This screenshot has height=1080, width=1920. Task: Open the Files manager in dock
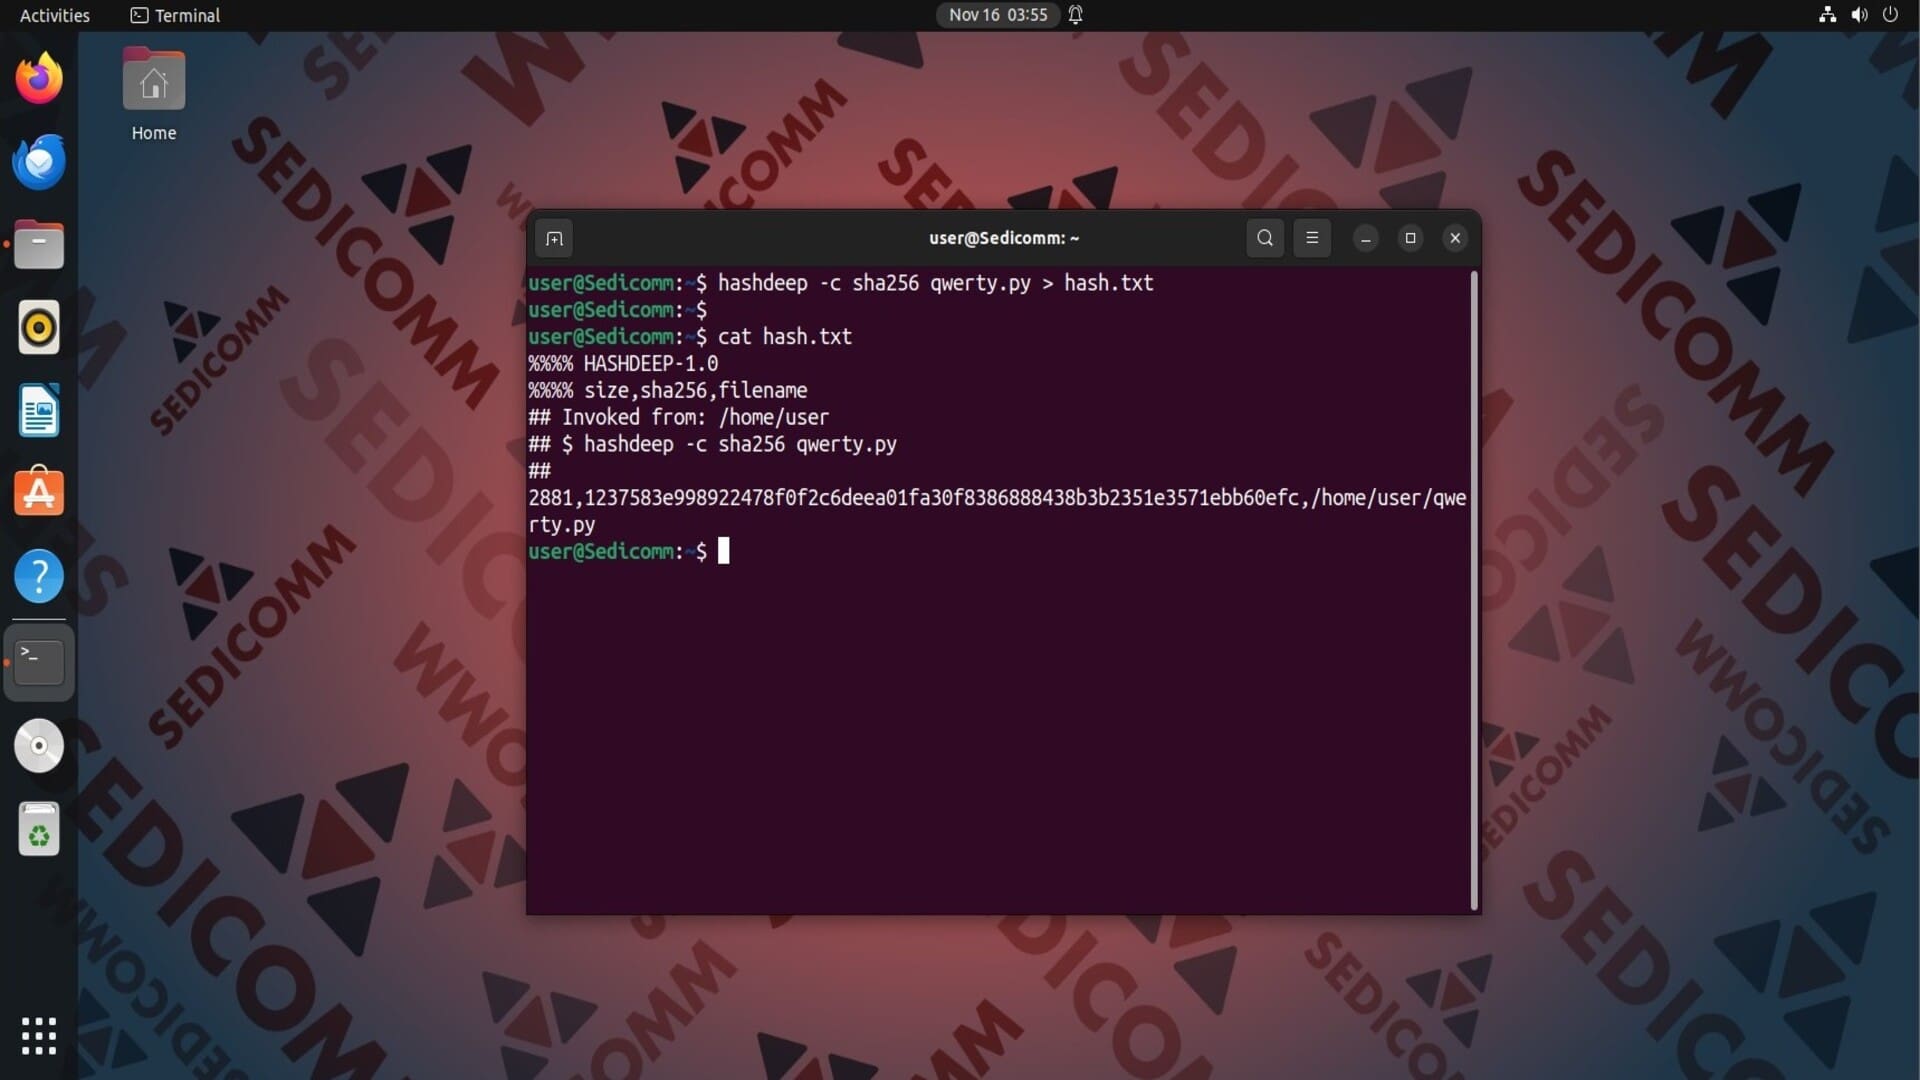[39, 245]
